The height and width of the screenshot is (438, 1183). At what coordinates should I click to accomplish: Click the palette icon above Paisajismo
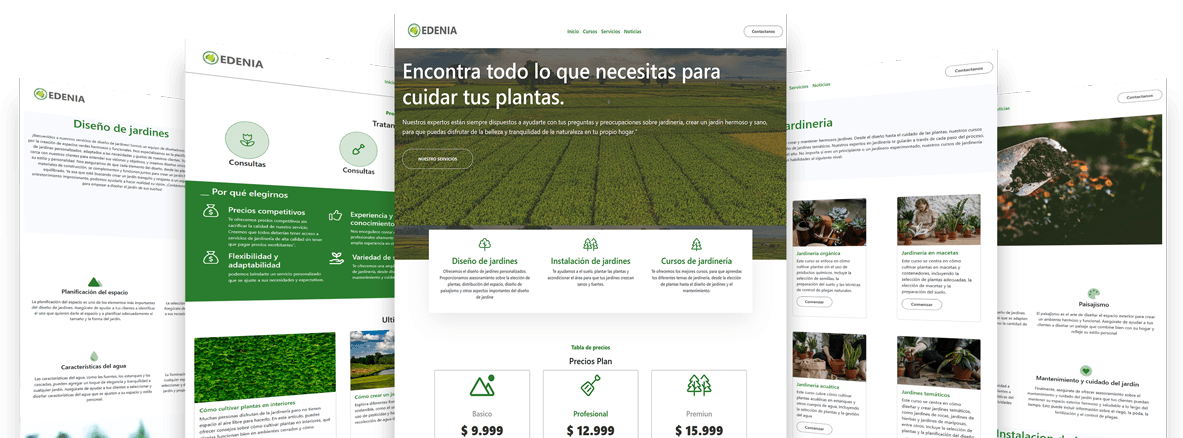coord(1093,293)
